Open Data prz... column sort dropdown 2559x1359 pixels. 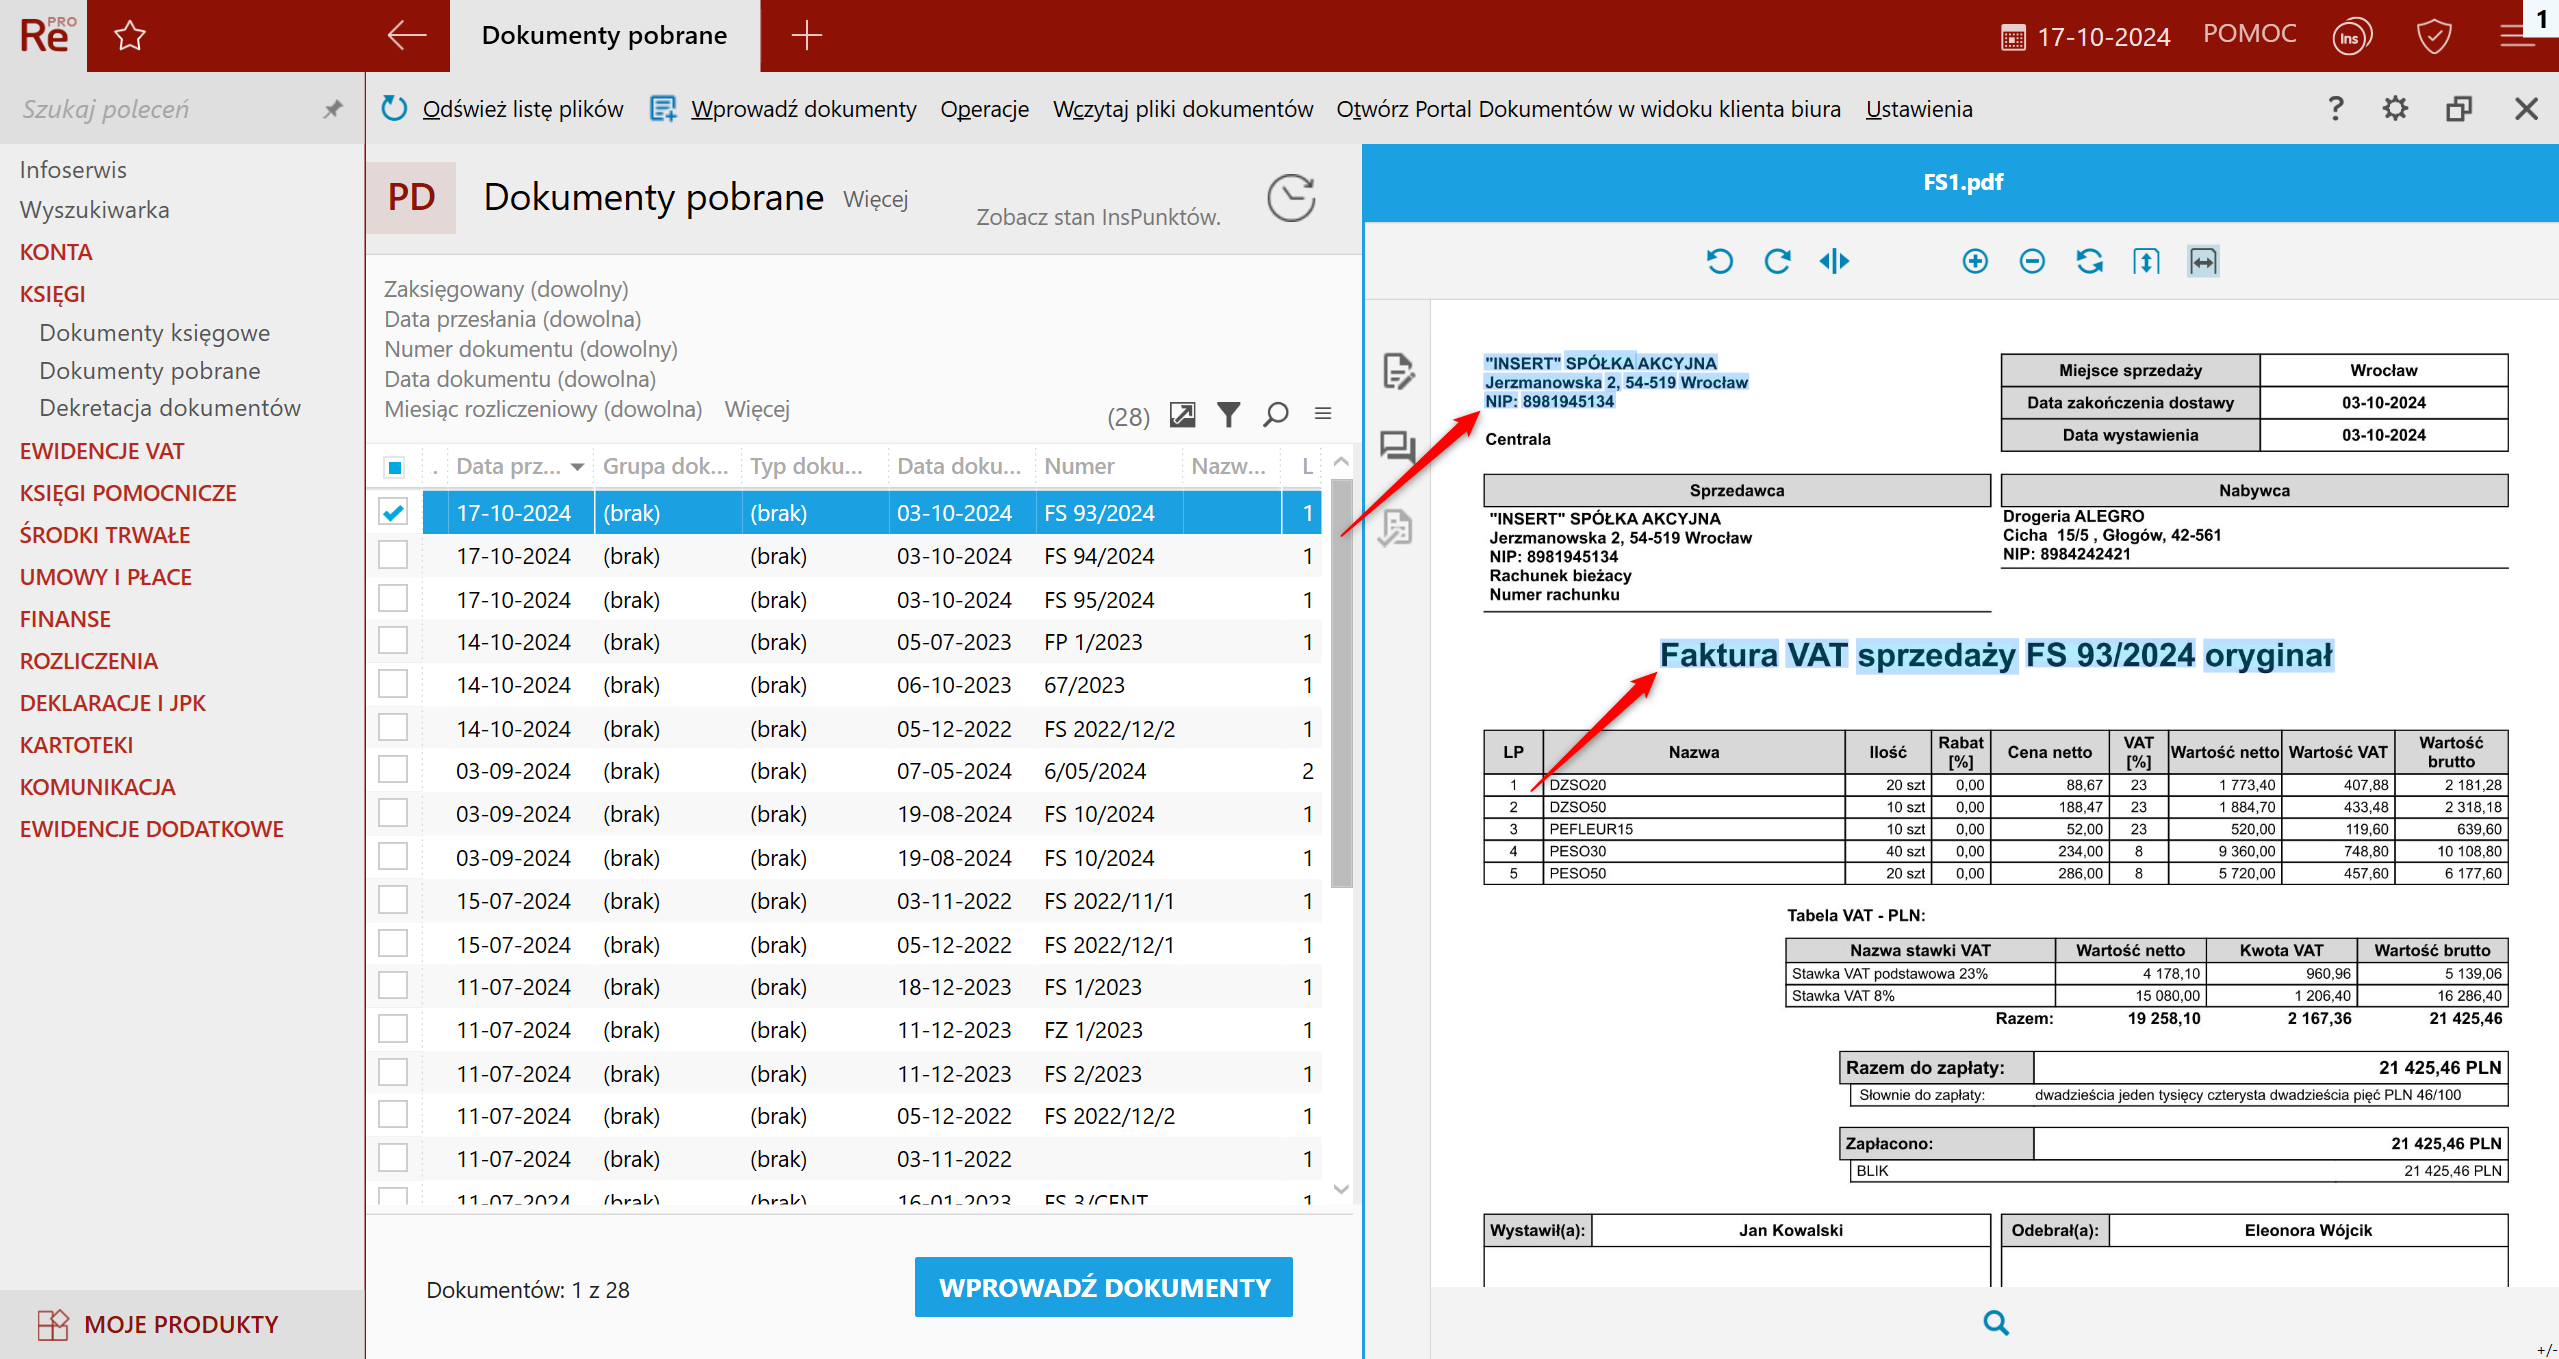tap(577, 467)
